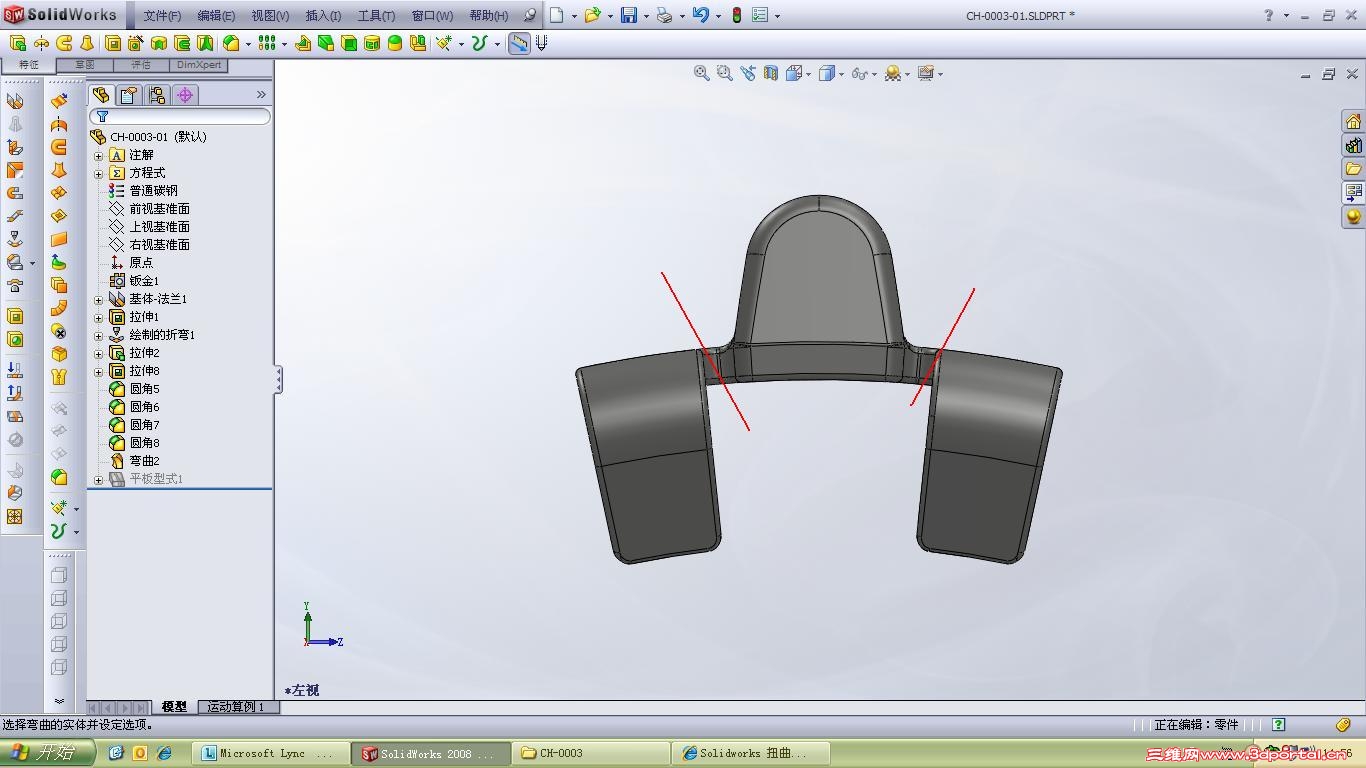Expand the 方程式 tree node
This screenshot has width=1366, height=768.
[99, 173]
